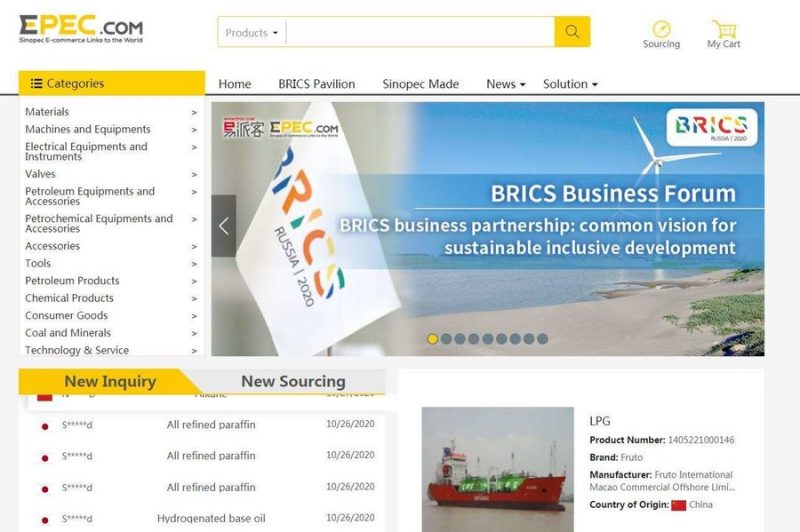Image resolution: width=800 pixels, height=532 pixels.
Task: Expand the News menu dropdown
Action: [x=505, y=84]
